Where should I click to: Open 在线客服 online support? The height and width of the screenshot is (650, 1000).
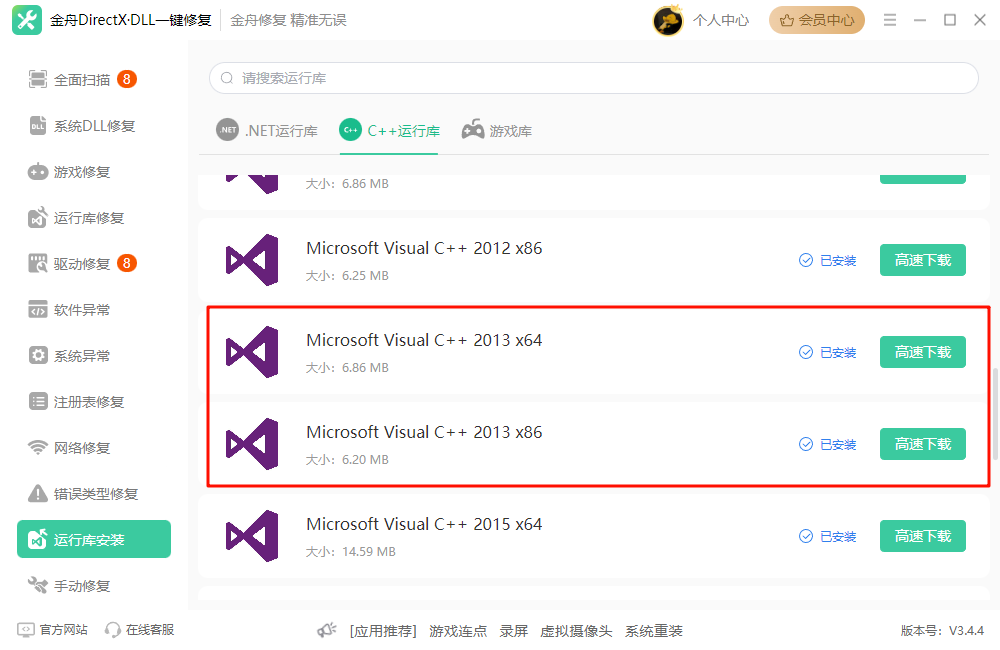[139, 630]
